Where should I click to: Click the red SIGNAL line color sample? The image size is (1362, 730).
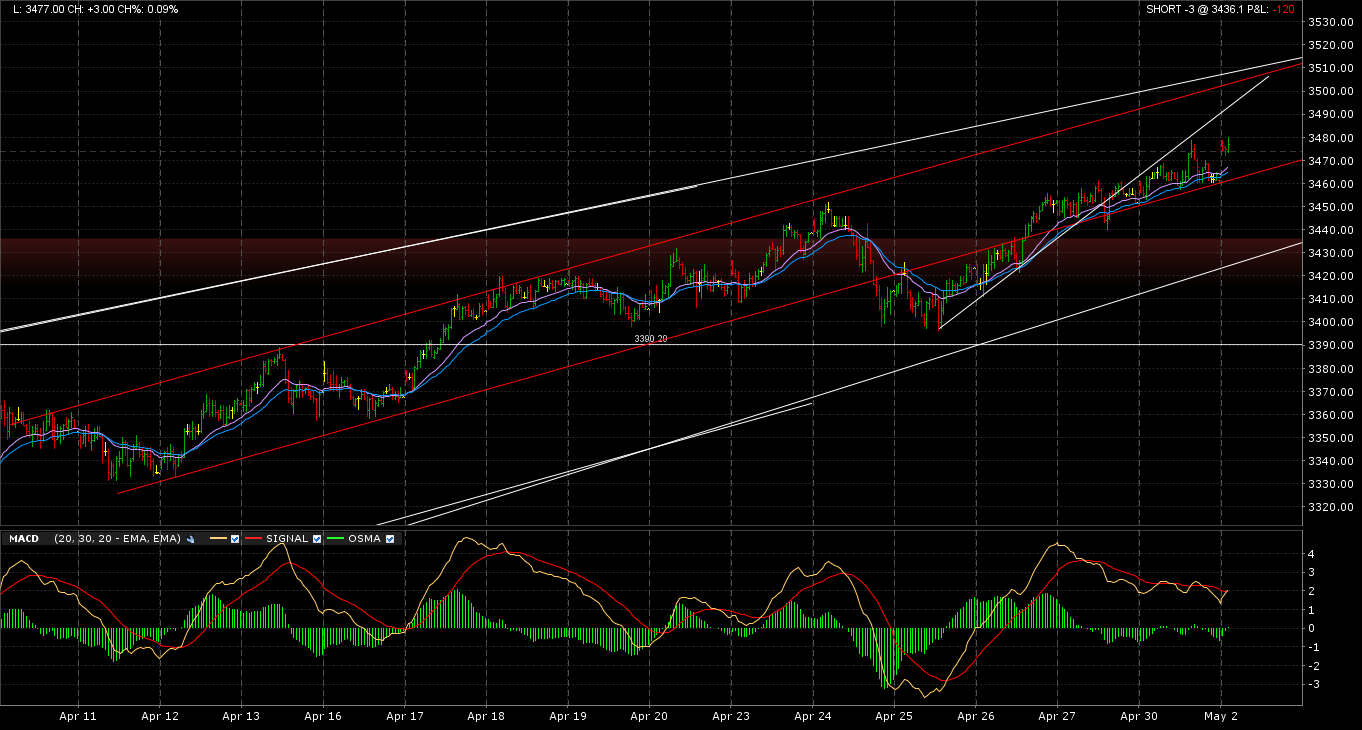tap(255, 539)
